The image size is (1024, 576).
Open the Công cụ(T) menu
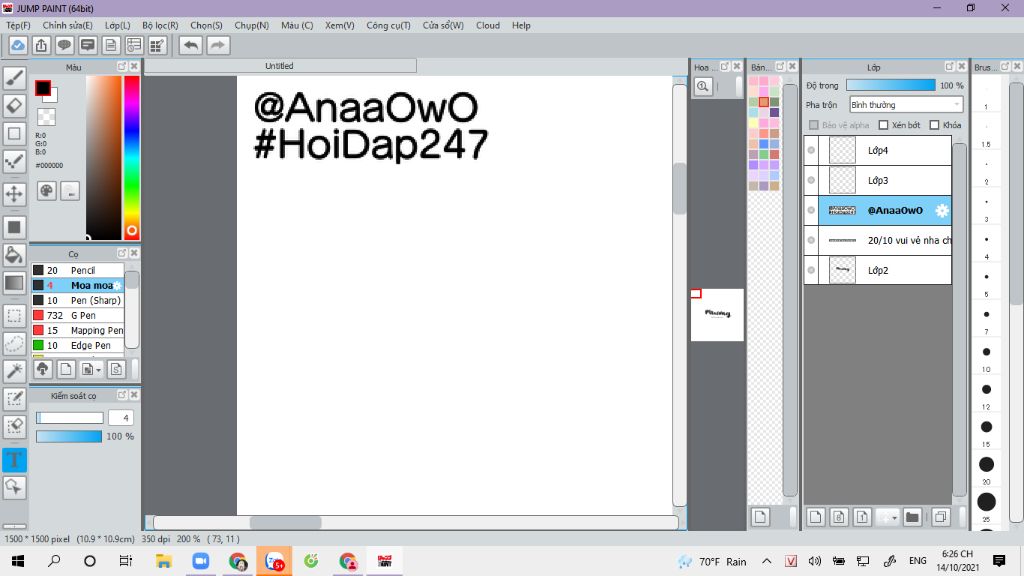389,25
